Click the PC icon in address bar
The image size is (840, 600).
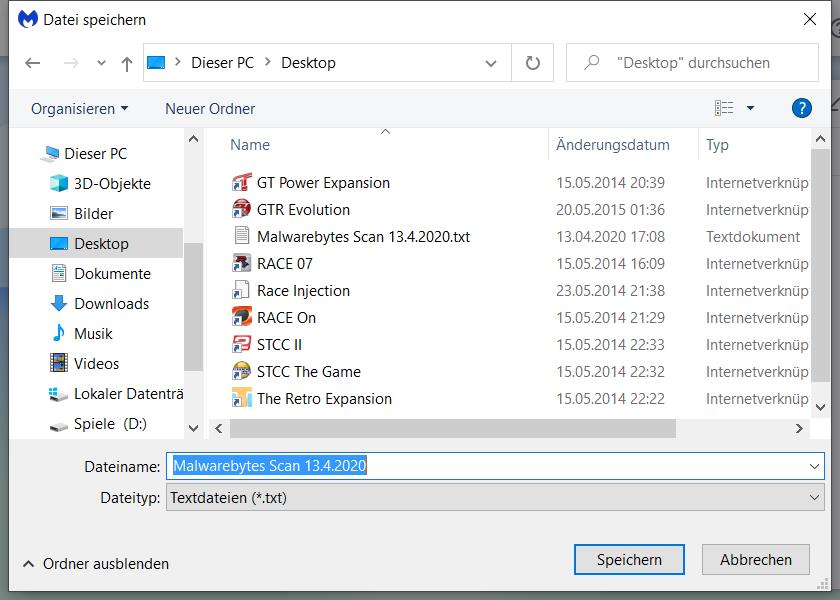click(x=156, y=63)
